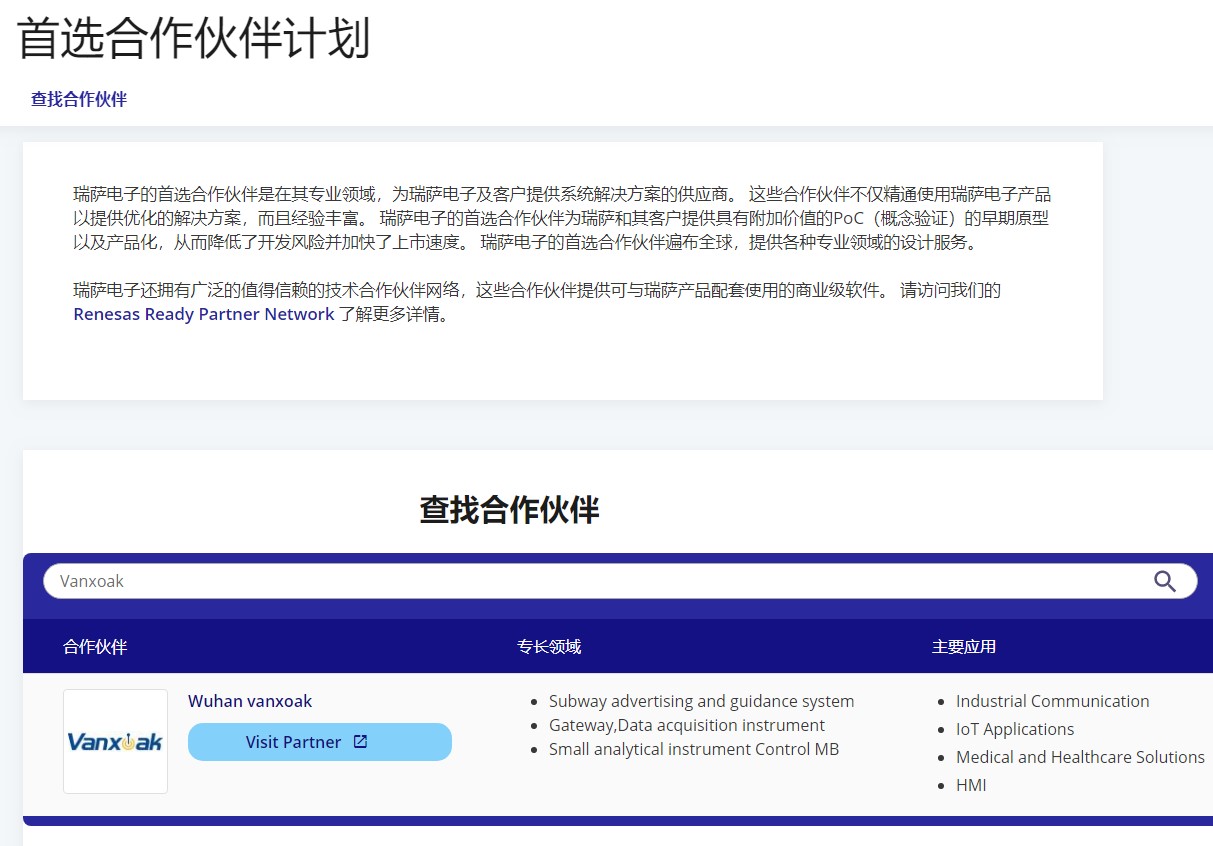Image resolution: width=1213 pixels, height=846 pixels.
Task: Open the Wuhan vanxoak partner link
Action: (250, 701)
